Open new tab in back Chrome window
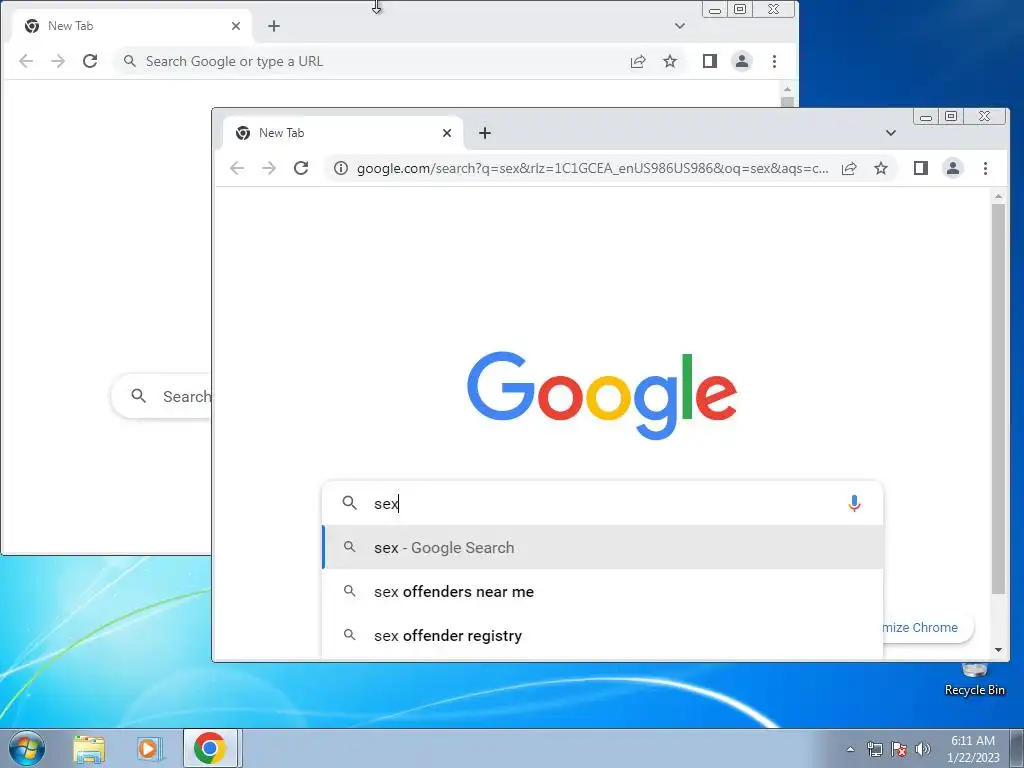 pyautogui.click(x=274, y=26)
